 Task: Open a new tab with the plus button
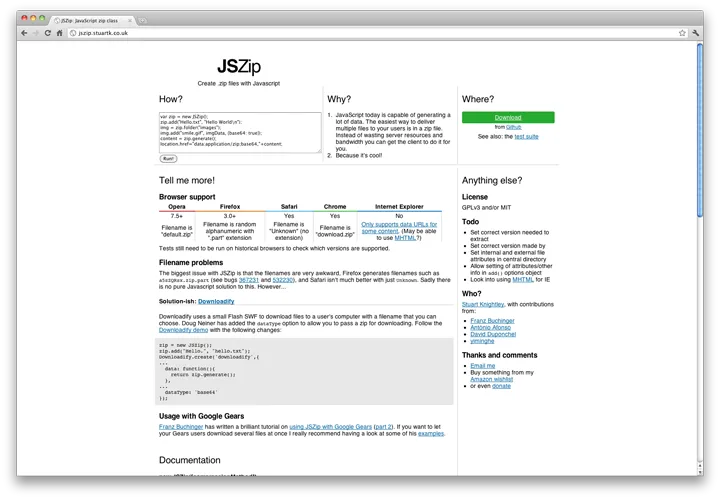pos(142,21)
